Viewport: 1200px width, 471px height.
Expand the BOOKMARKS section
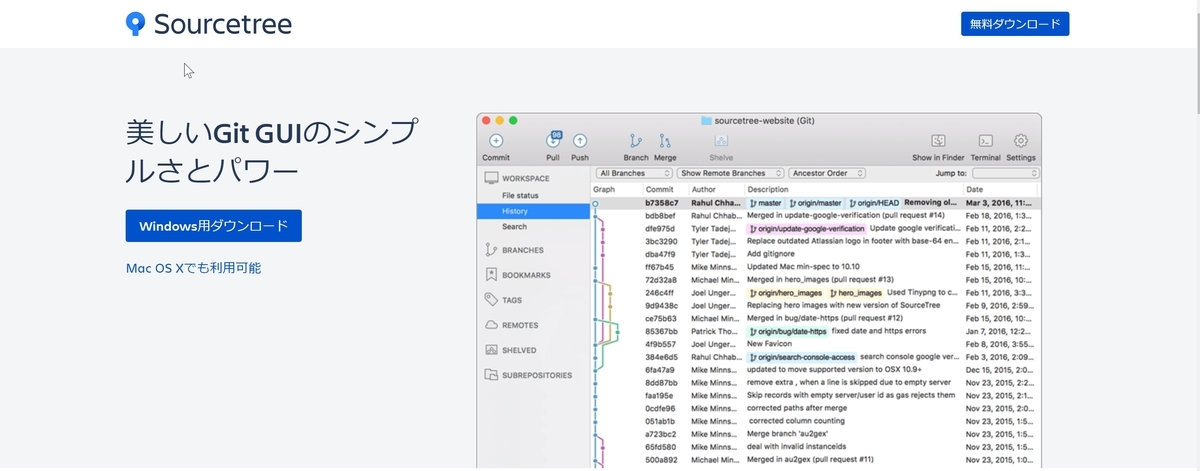pos(526,275)
